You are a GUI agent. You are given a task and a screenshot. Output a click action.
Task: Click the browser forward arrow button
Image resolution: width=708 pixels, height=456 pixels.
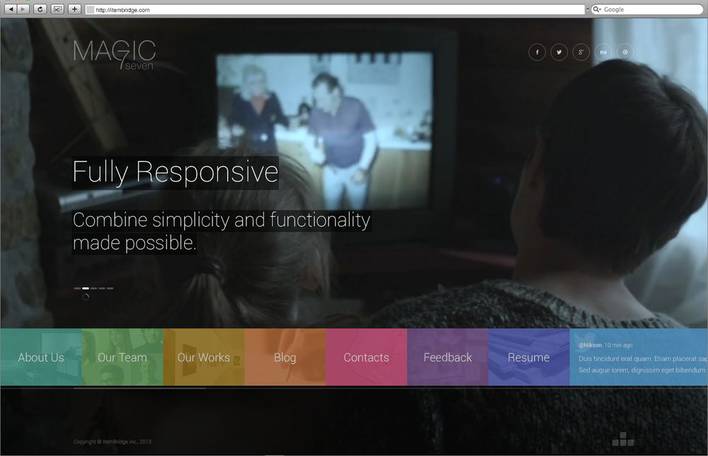24,9
